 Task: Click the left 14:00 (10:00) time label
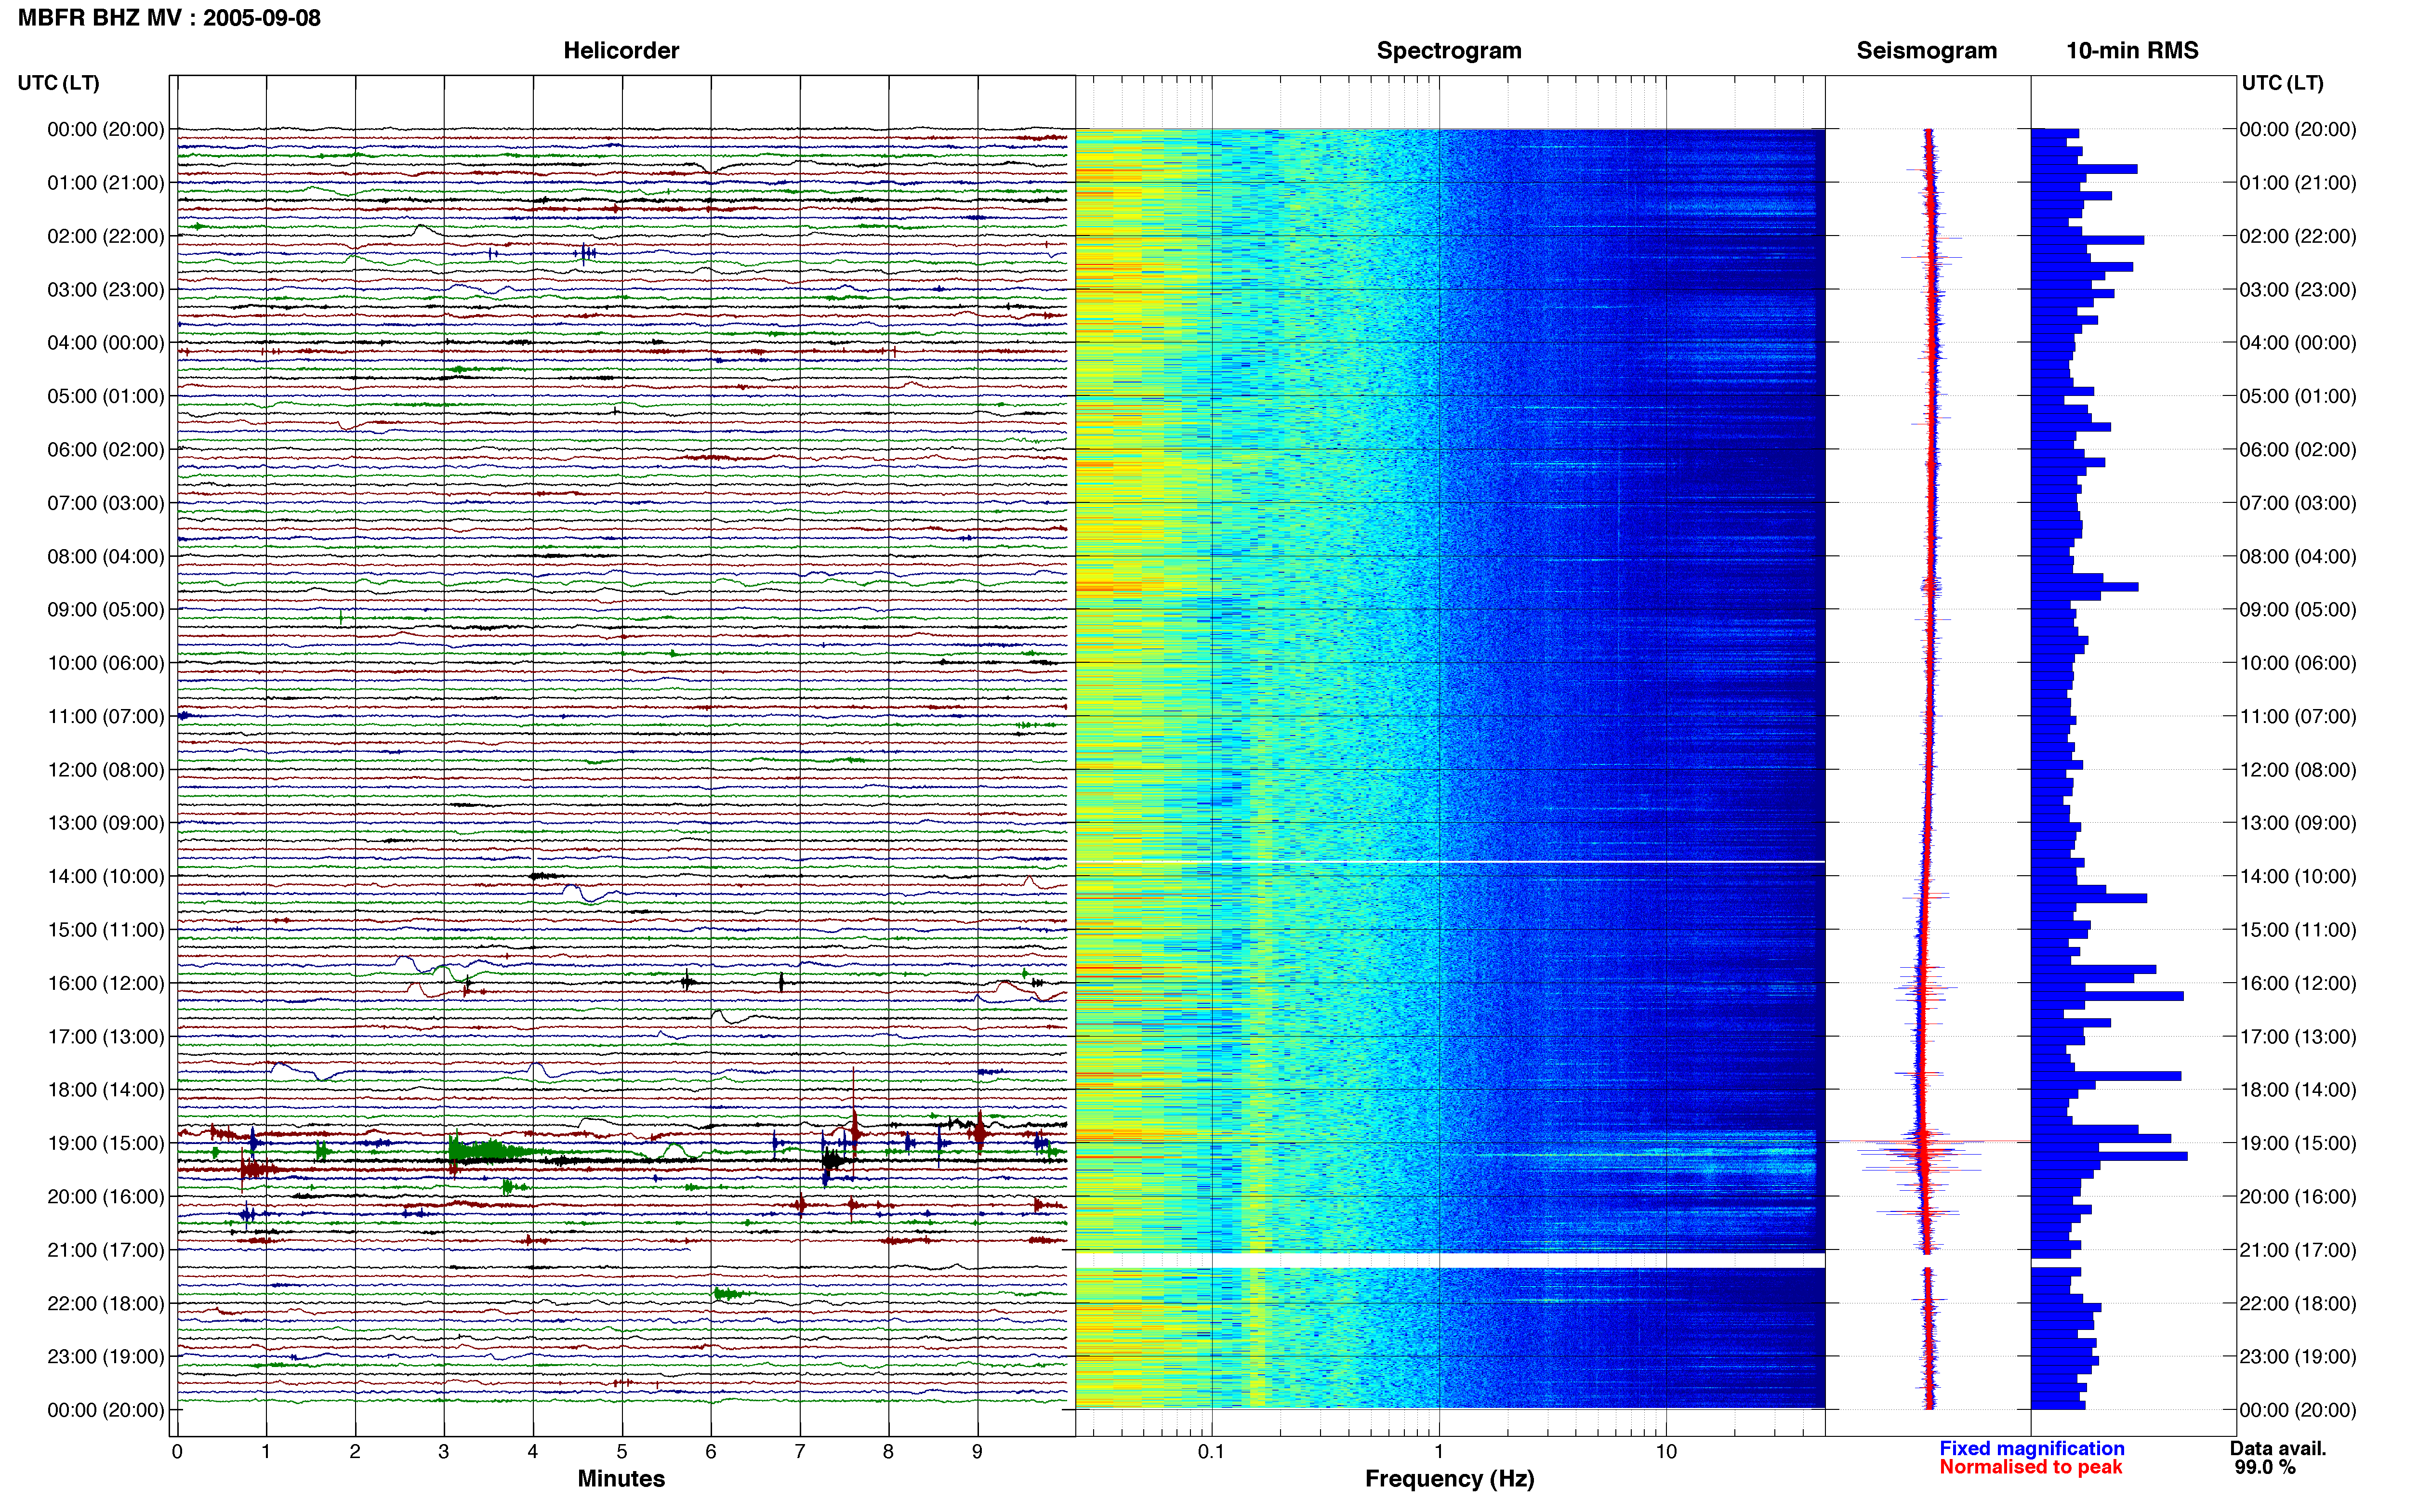pos(106,876)
